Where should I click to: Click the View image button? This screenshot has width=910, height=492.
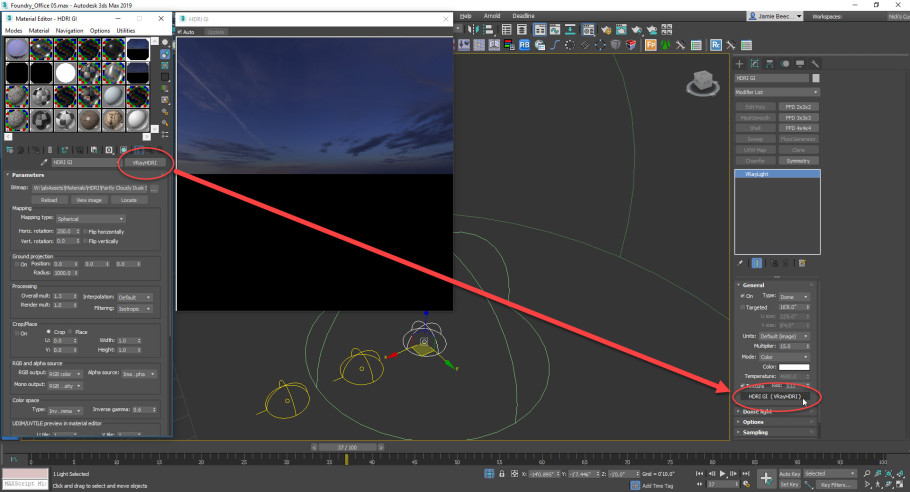coord(89,200)
